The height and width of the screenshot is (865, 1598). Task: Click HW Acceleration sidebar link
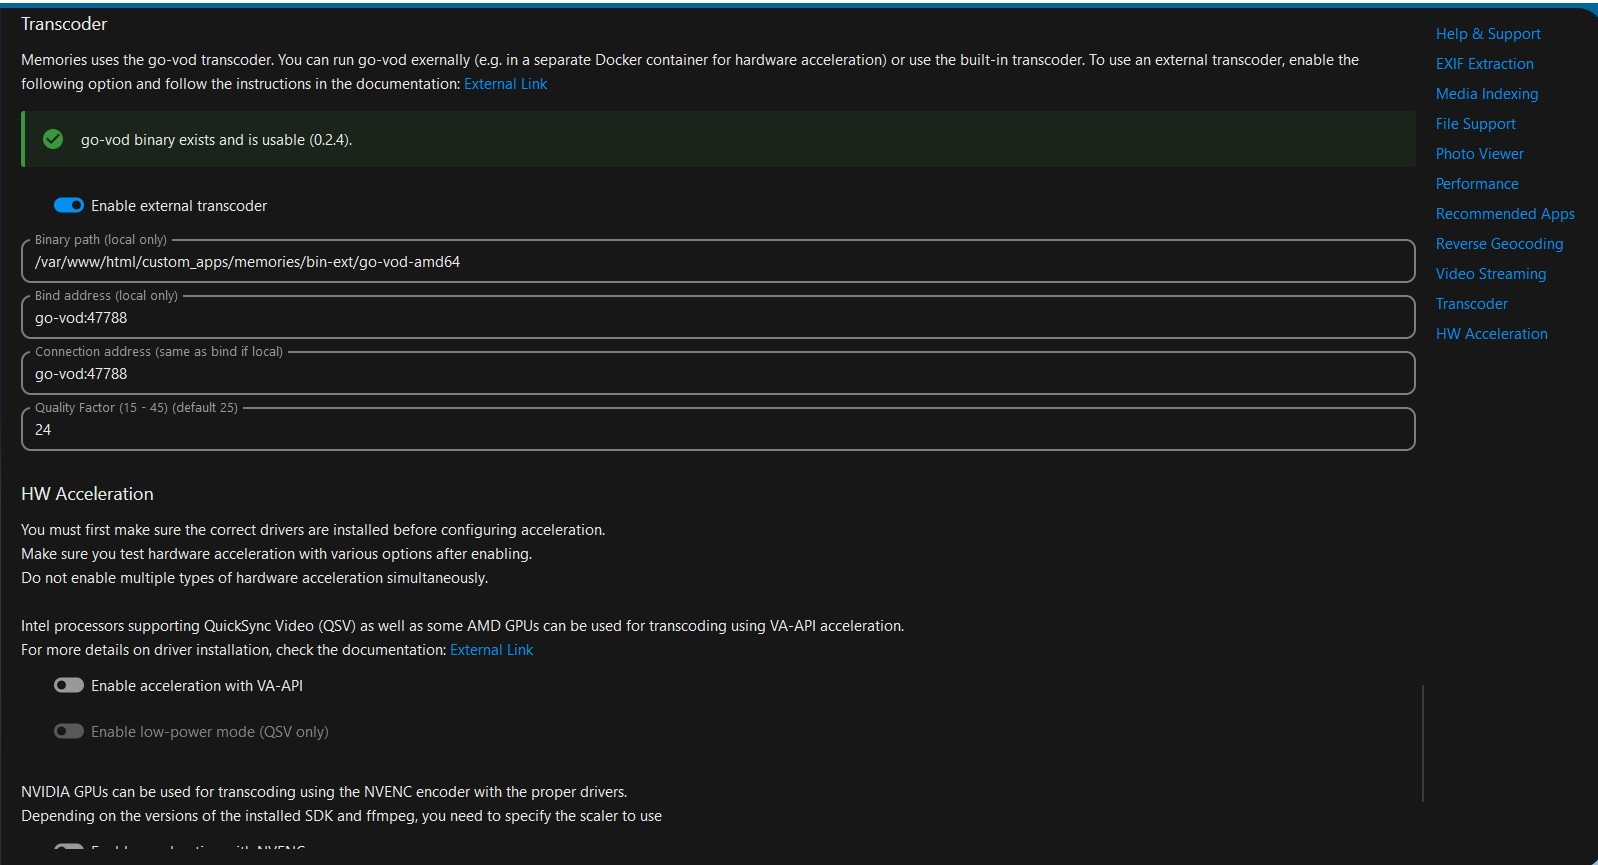tap(1491, 334)
